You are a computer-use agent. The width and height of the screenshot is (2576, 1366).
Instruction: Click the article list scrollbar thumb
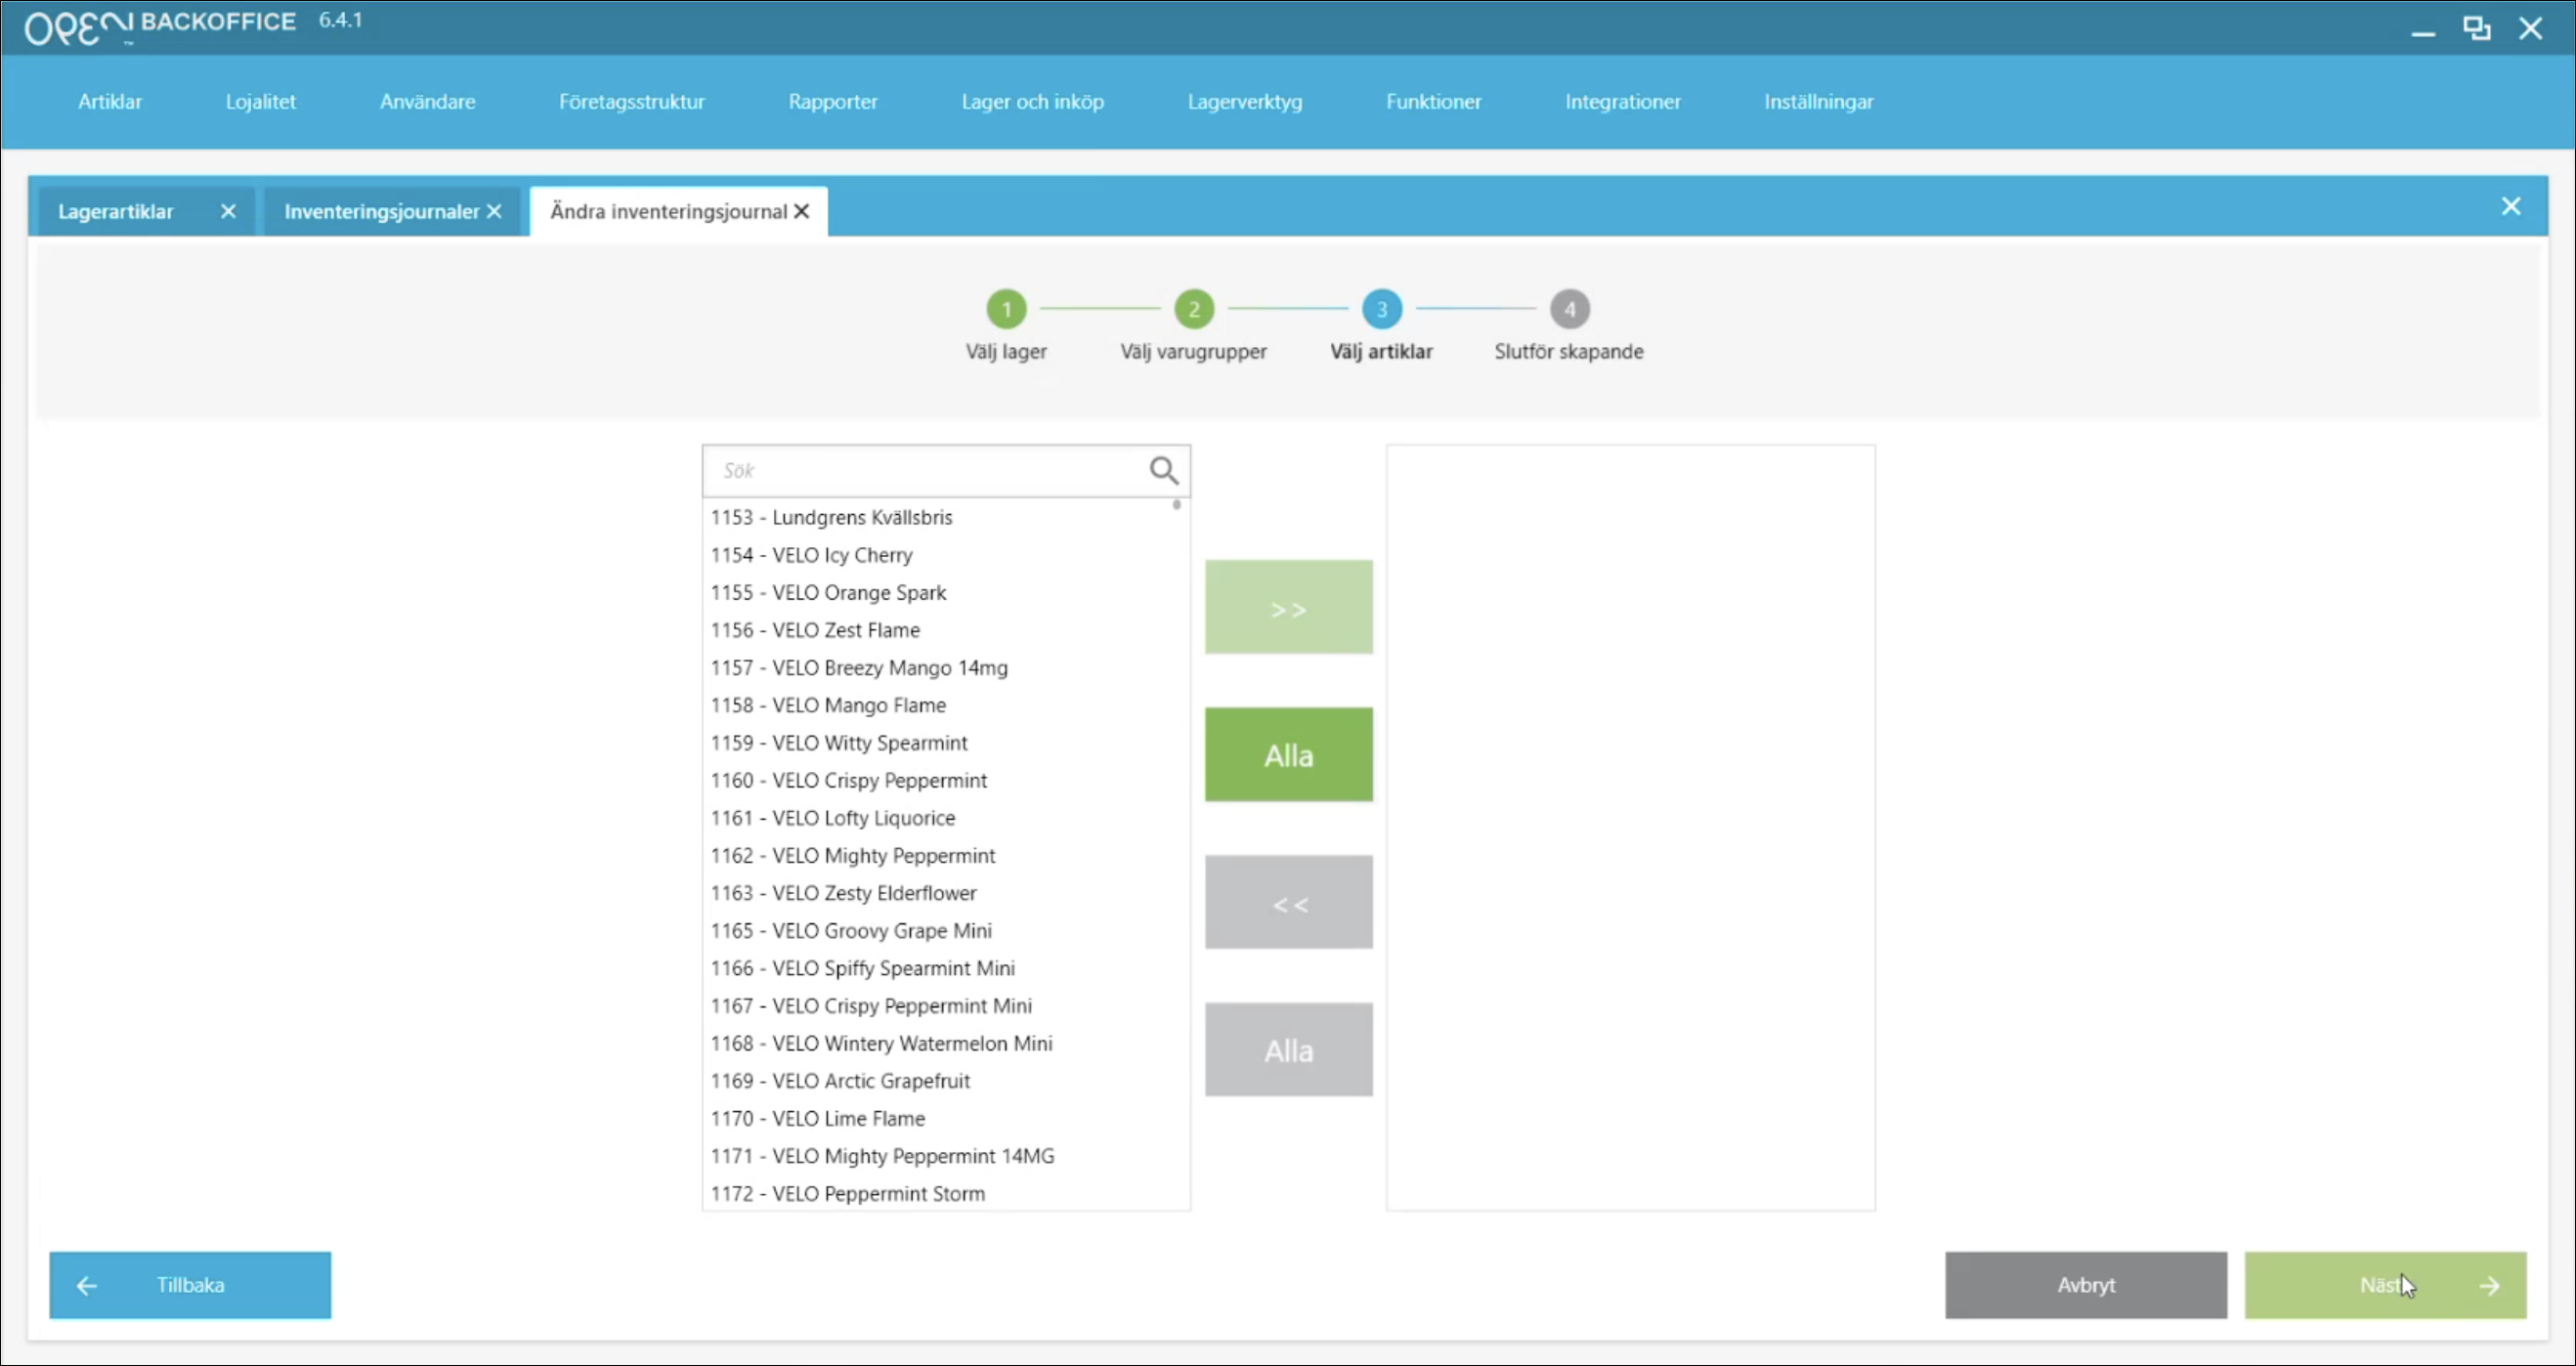click(1176, 505)
